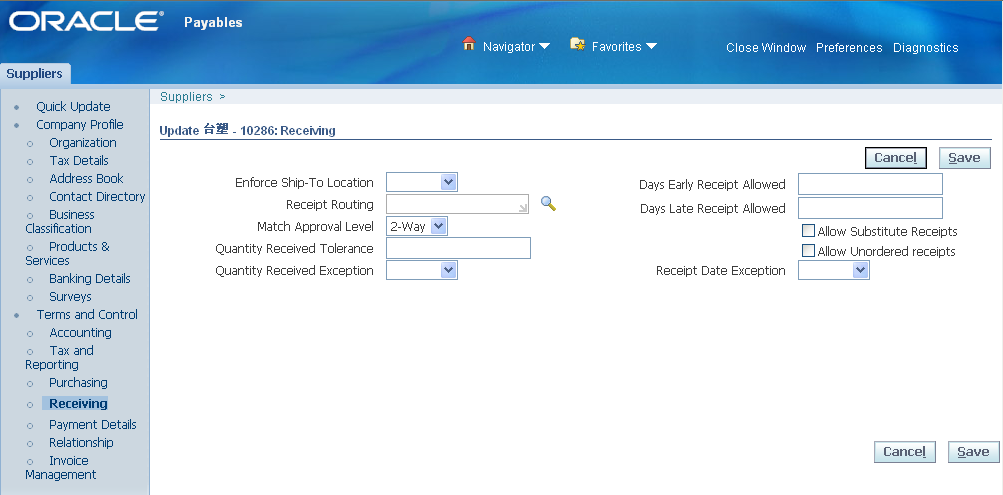Open Purchasing page in sidebar
1003x495 pixels.
click(78, 383)
